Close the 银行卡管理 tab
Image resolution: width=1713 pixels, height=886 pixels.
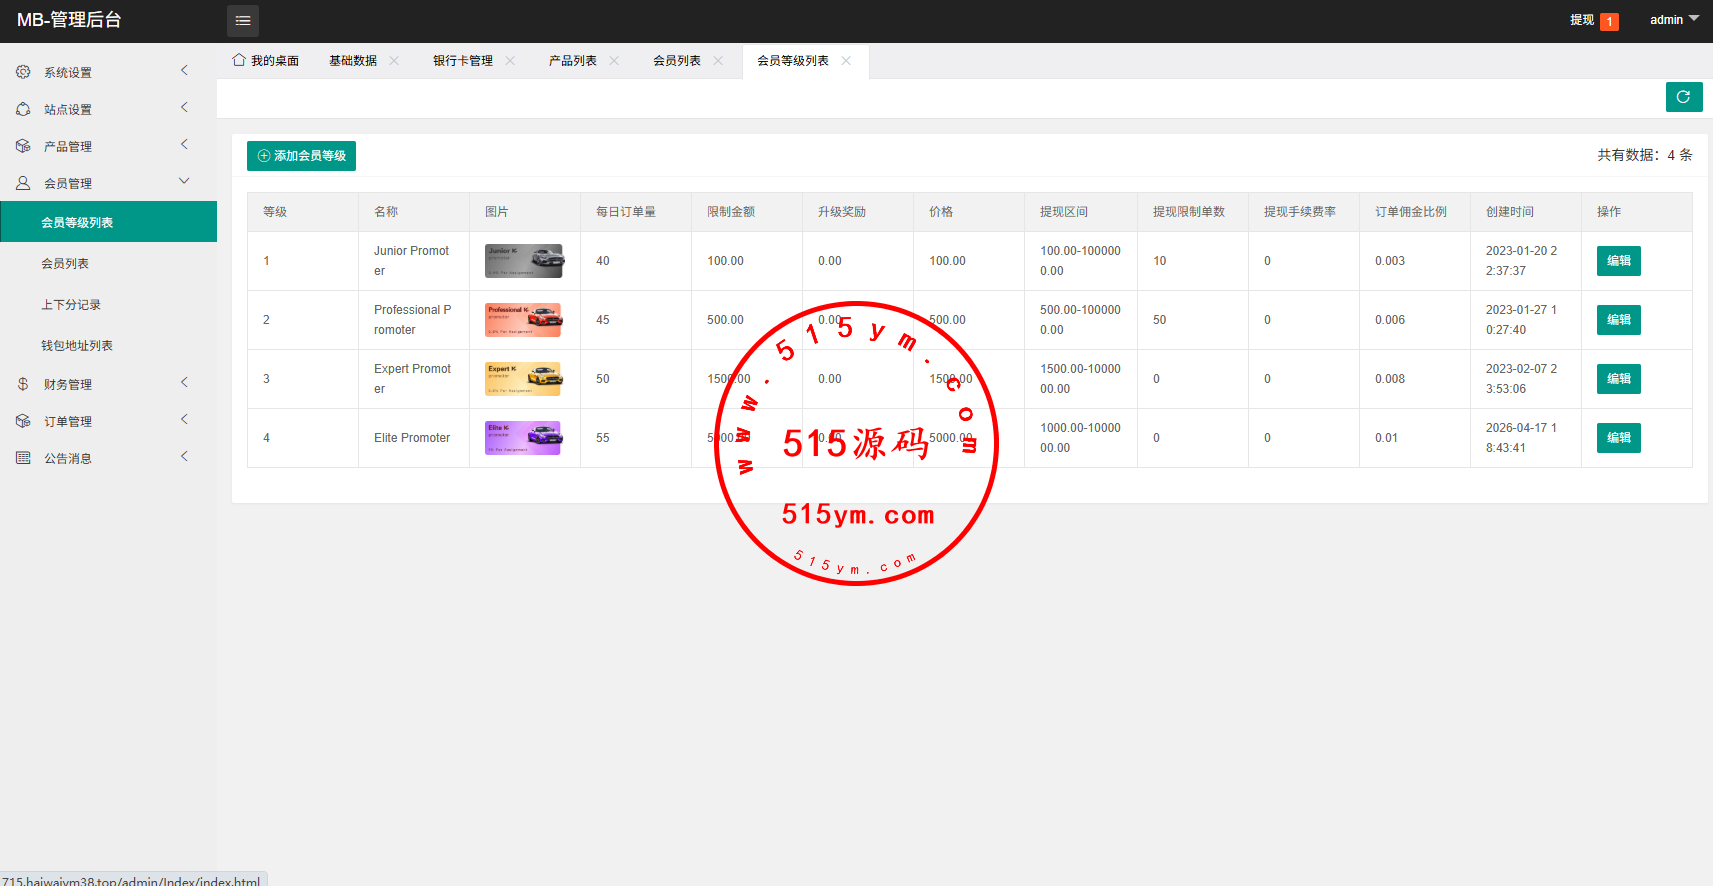pyautogui.click(x=510, y=61)
